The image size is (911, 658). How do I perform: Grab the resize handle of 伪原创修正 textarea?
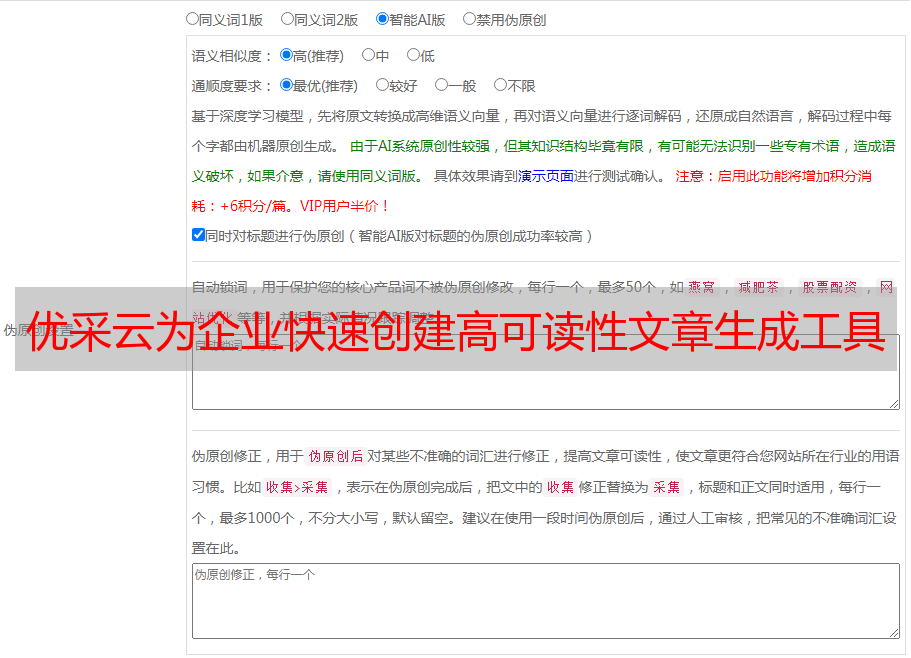click(x=894, y=633)
